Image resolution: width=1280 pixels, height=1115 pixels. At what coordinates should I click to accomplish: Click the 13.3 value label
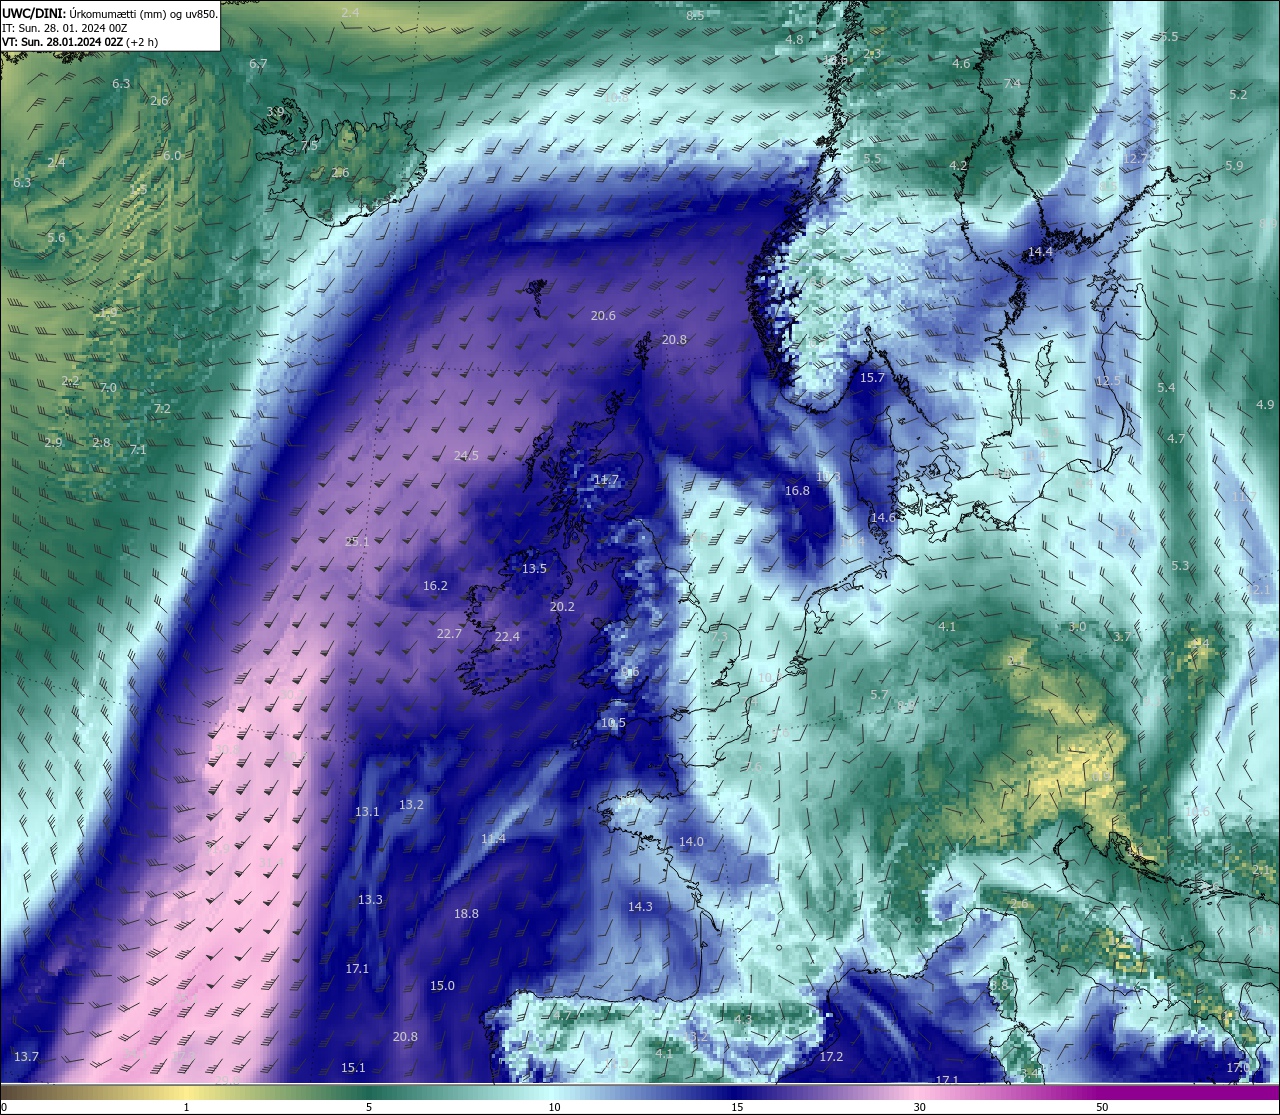[x=370, y=899]
